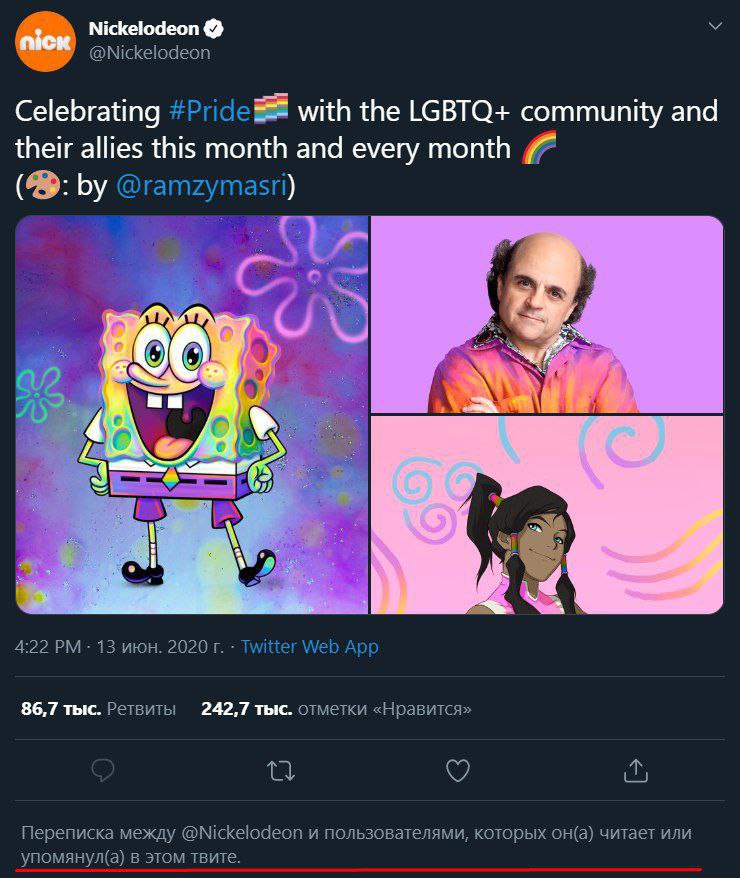Open the rainbow SpongeBob artwork image
The height and width of the screenshot is (878, 740).
coord(192,415)
